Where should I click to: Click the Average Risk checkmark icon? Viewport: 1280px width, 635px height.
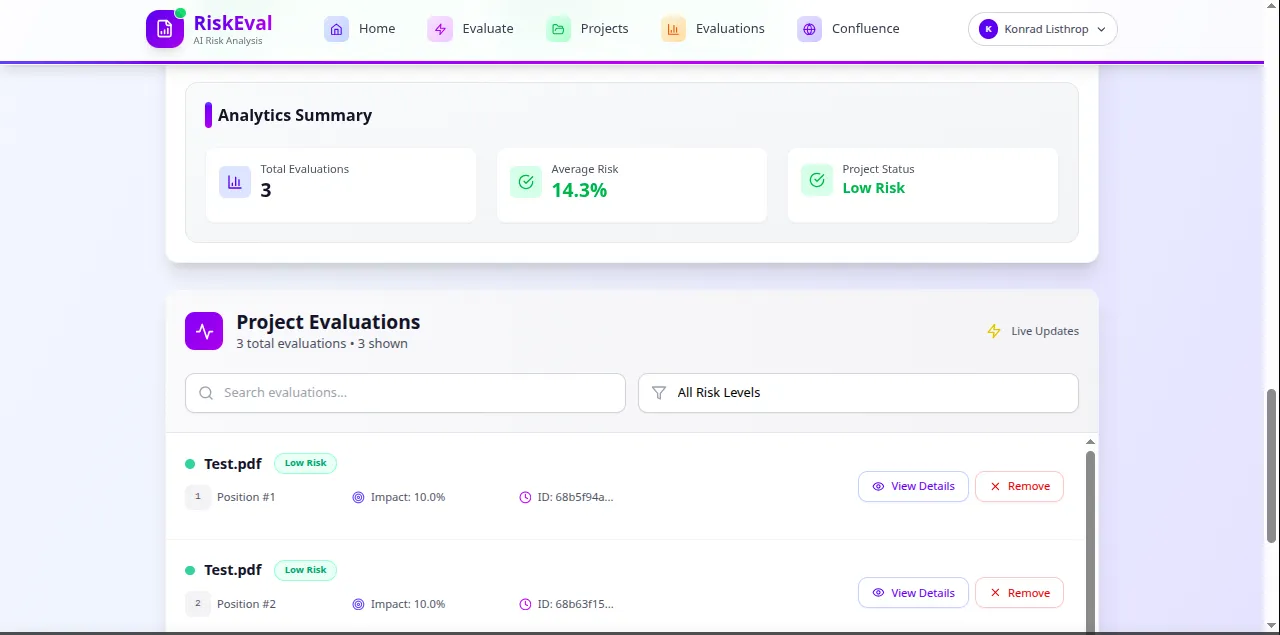[x=526, y=182]
